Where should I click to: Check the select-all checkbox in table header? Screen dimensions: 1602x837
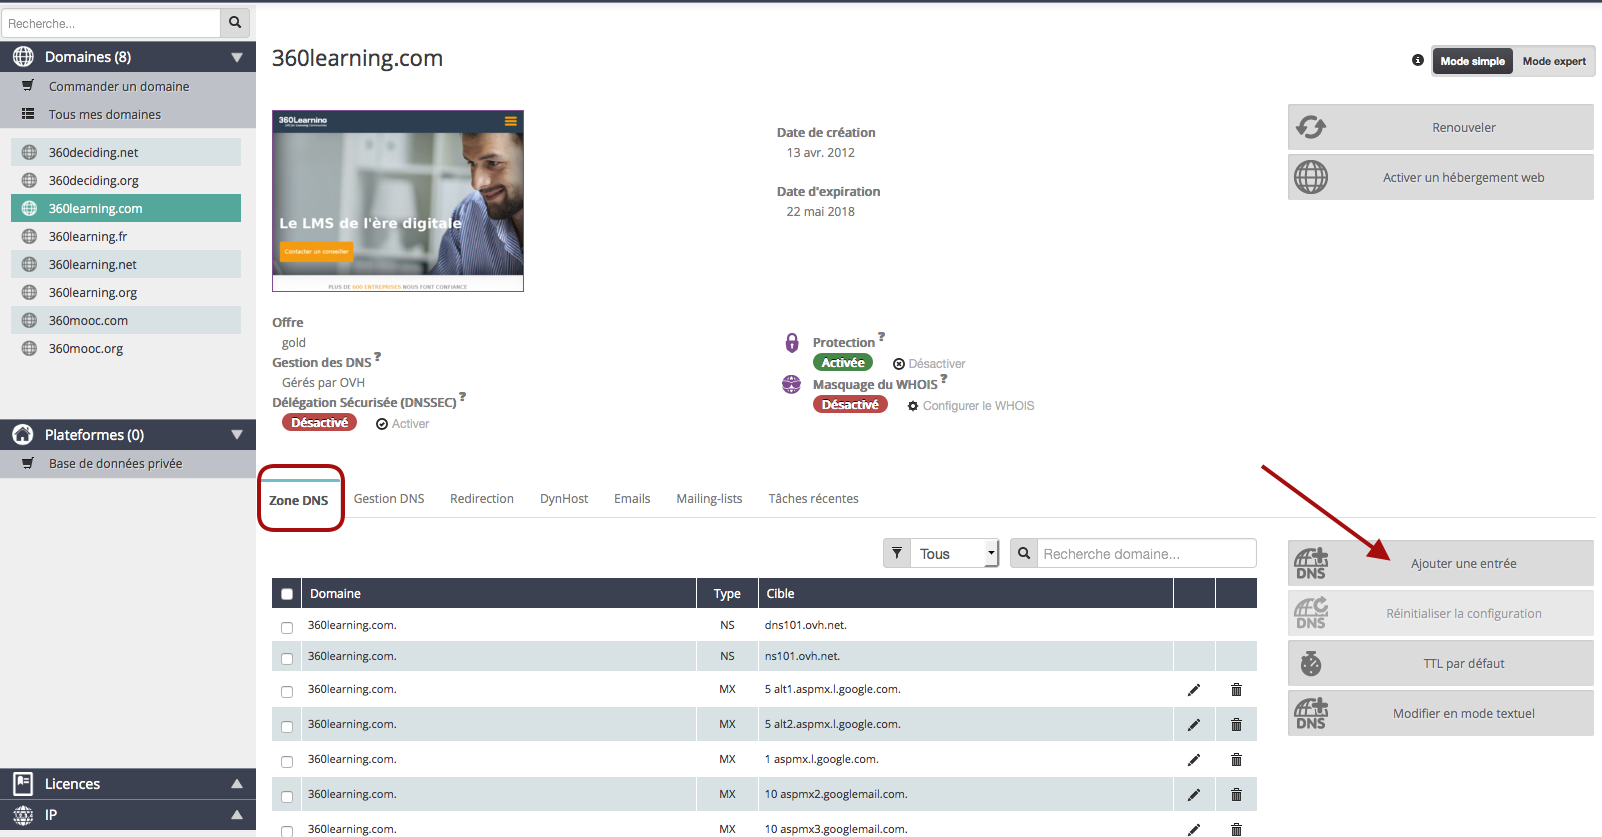287,594
